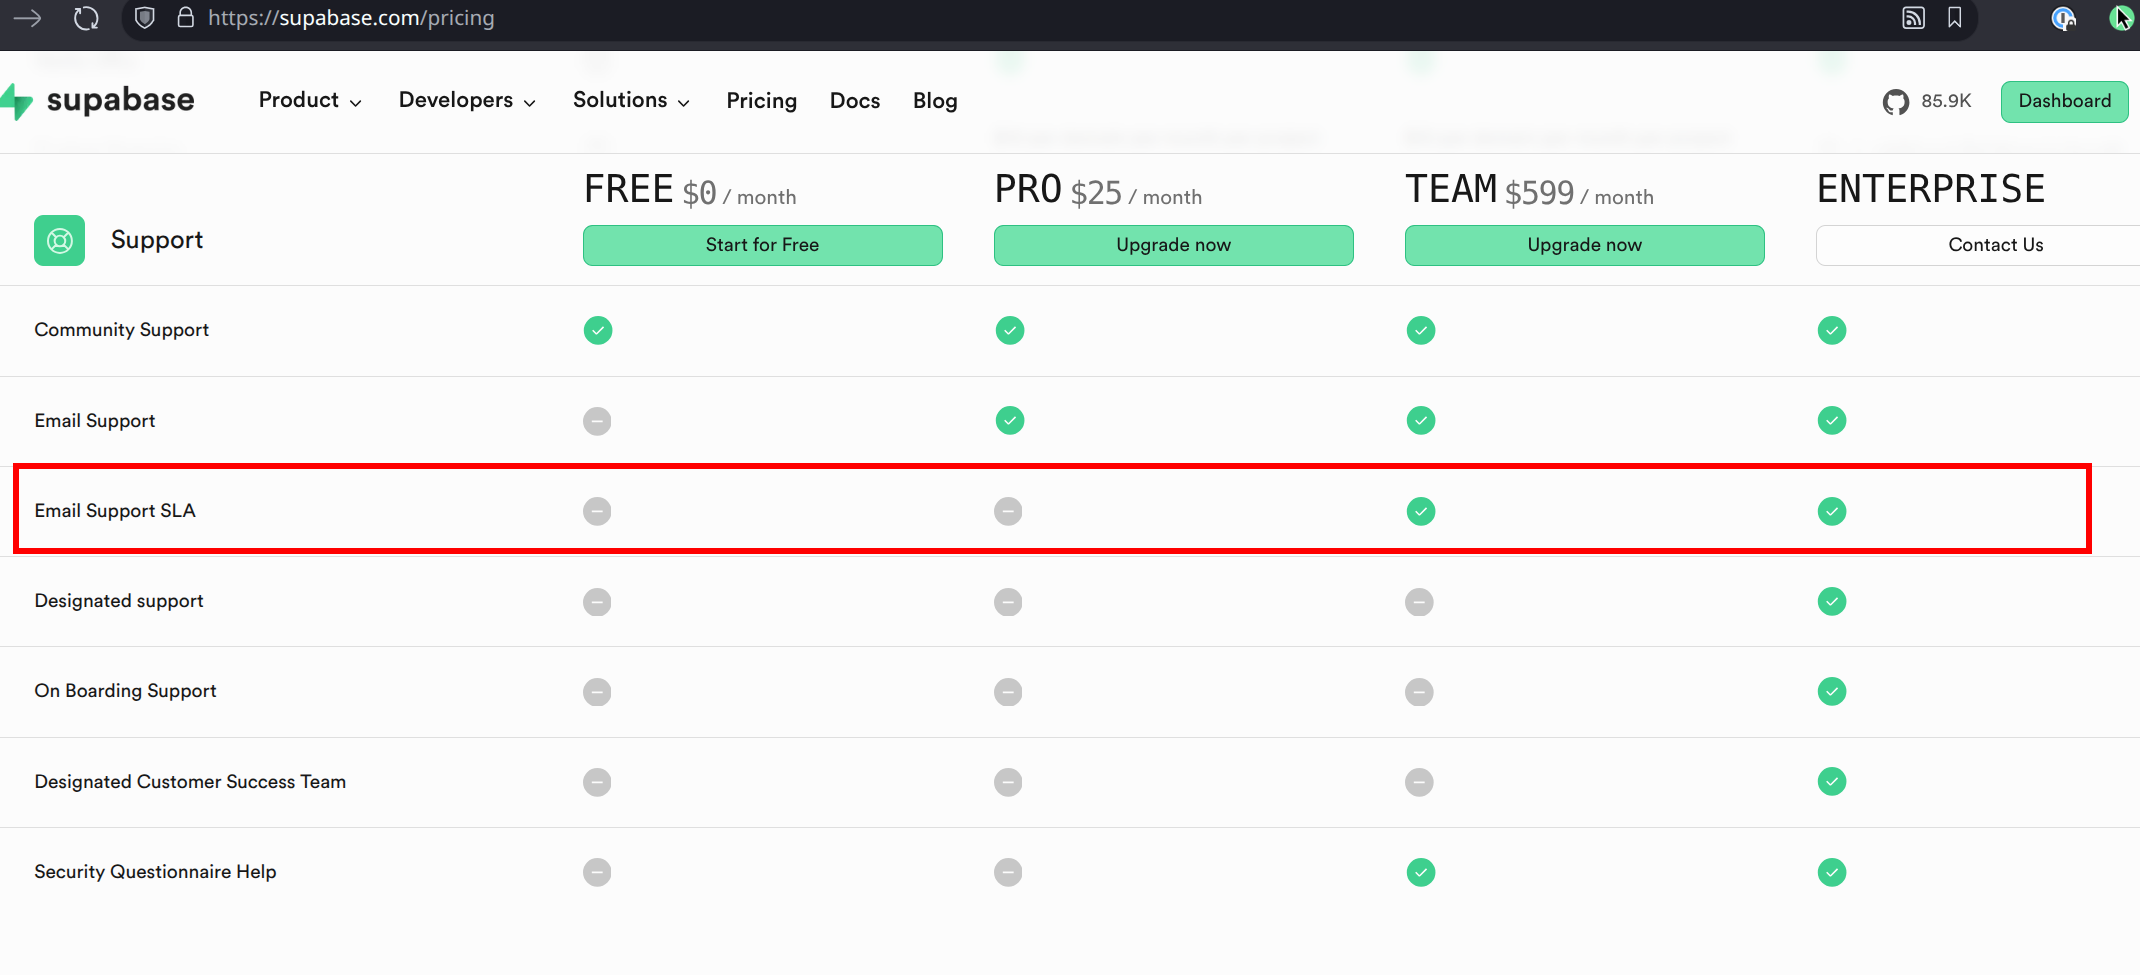Screen dimensions: 2140x975
Task: Click the Email Support check for TEAM plan
Action: (1420, 420)
